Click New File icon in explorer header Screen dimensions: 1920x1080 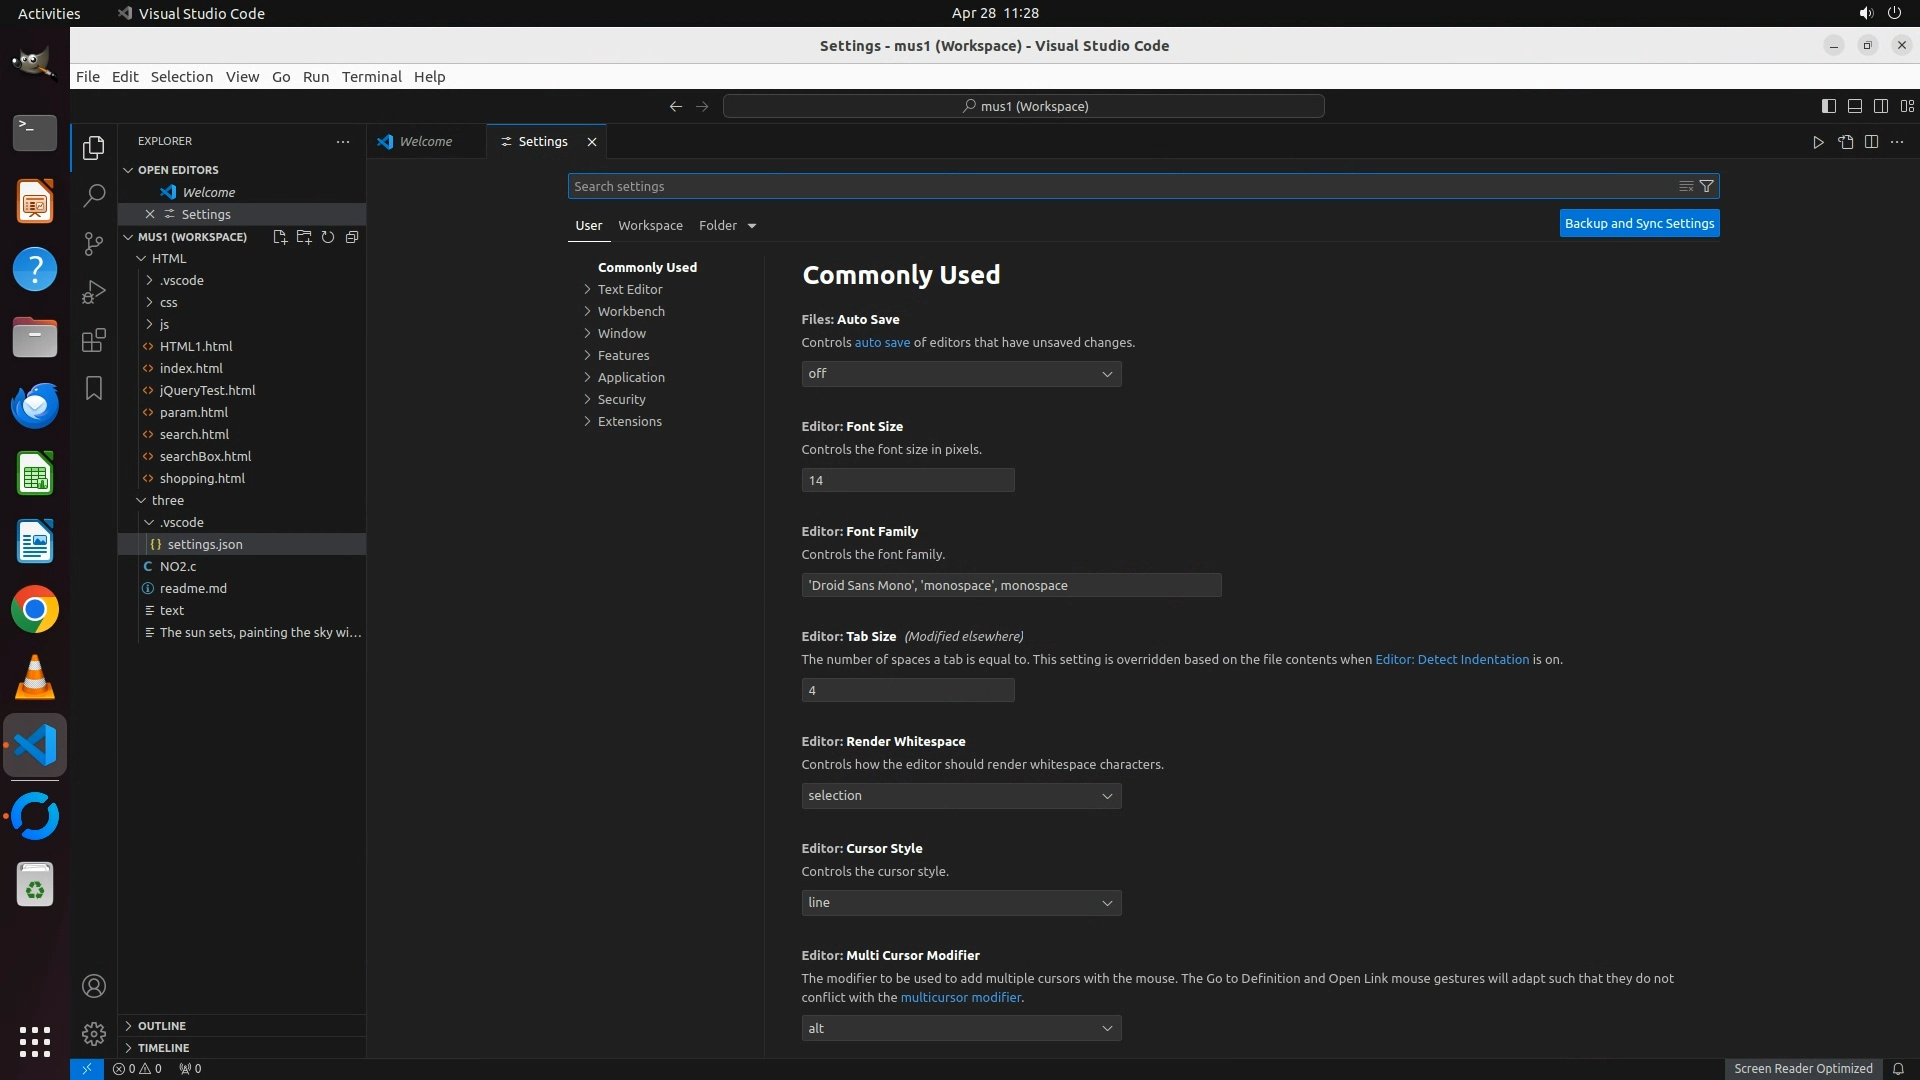tap(280, 237)
